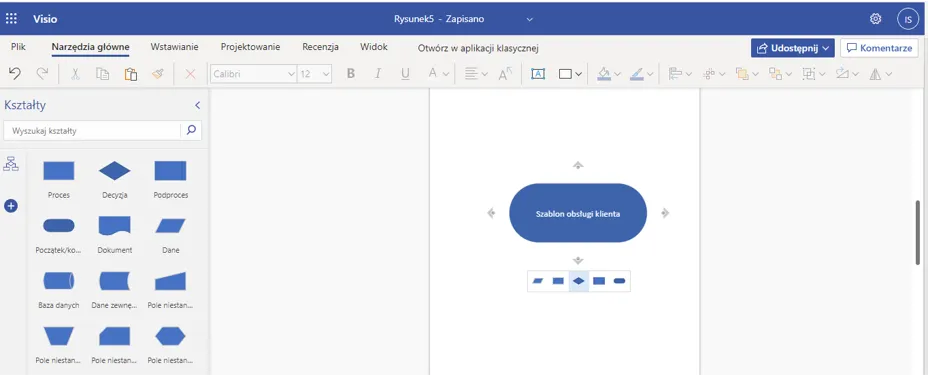The image size is (928, 375).
Task: Switch to Widok tab
Action: (x=373, y=47)
